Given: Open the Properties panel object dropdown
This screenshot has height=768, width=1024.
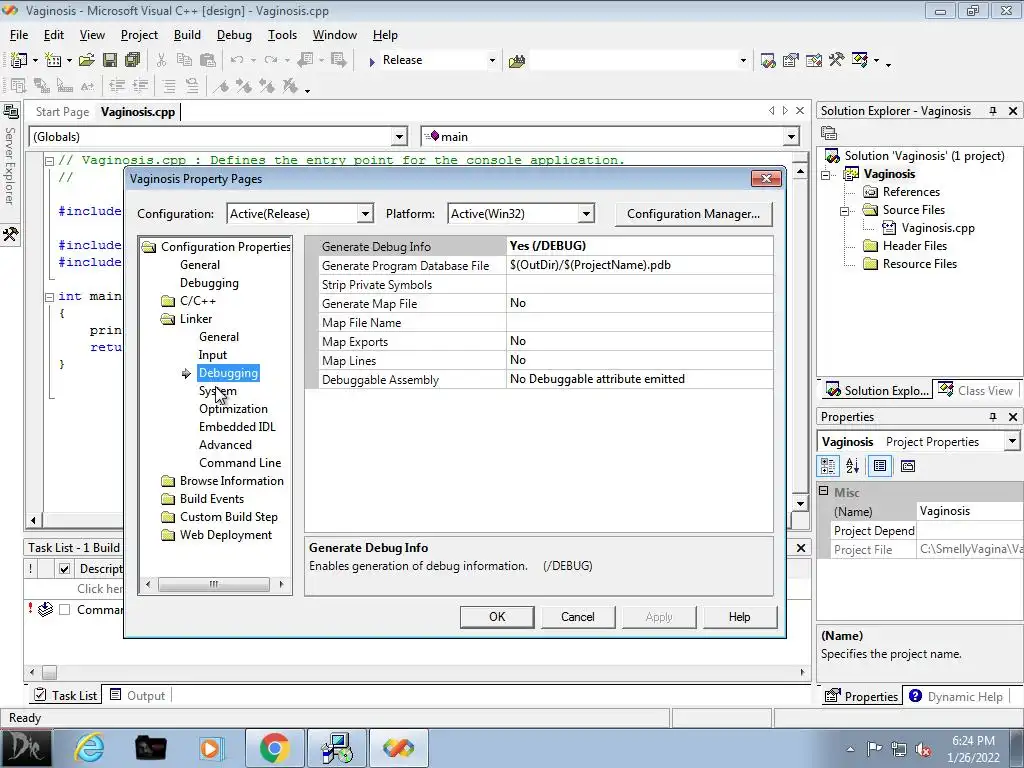Looking at the screenshot, I should (1012, 441).
